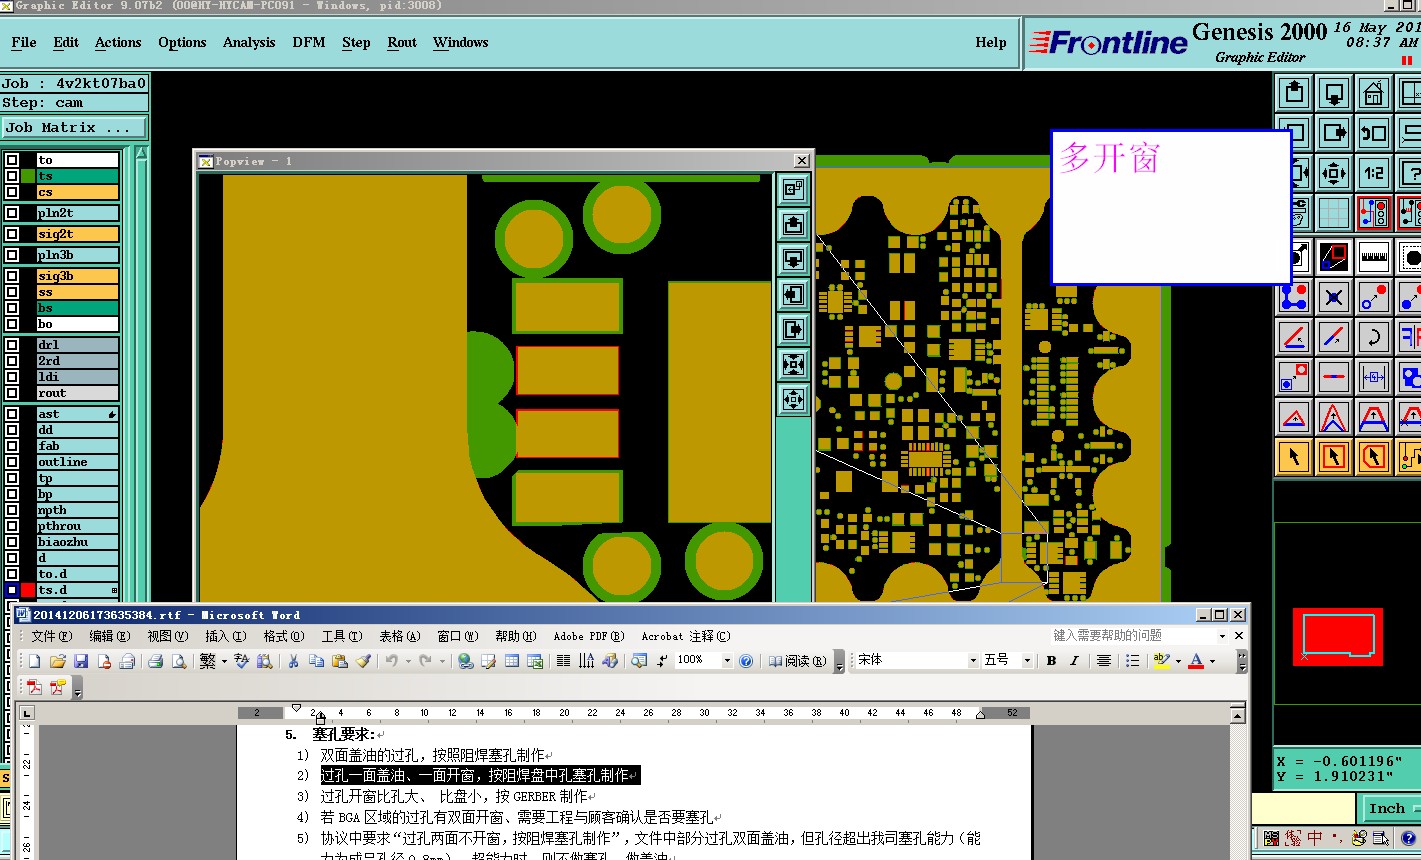The width and height of the screenshot is (1421, 860).
Task: Open the font size 五号 dropdown
Action: point(1027,661)
